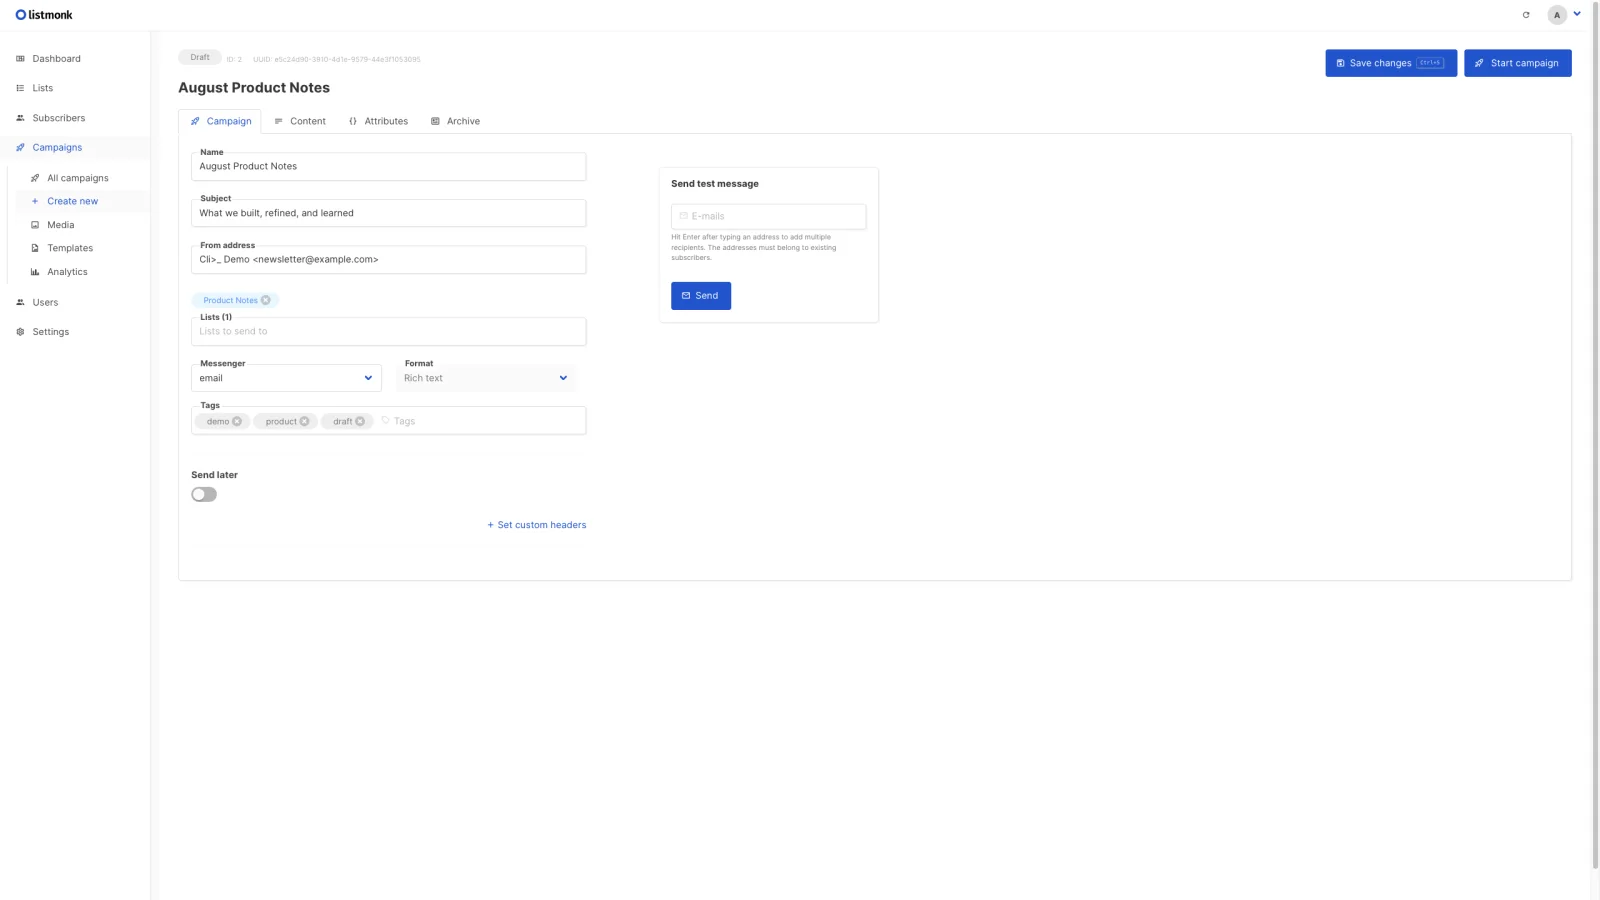Remove the Product Notes list tag
The height and width of the screenshot is (900, 1600).
coord(266,300)
